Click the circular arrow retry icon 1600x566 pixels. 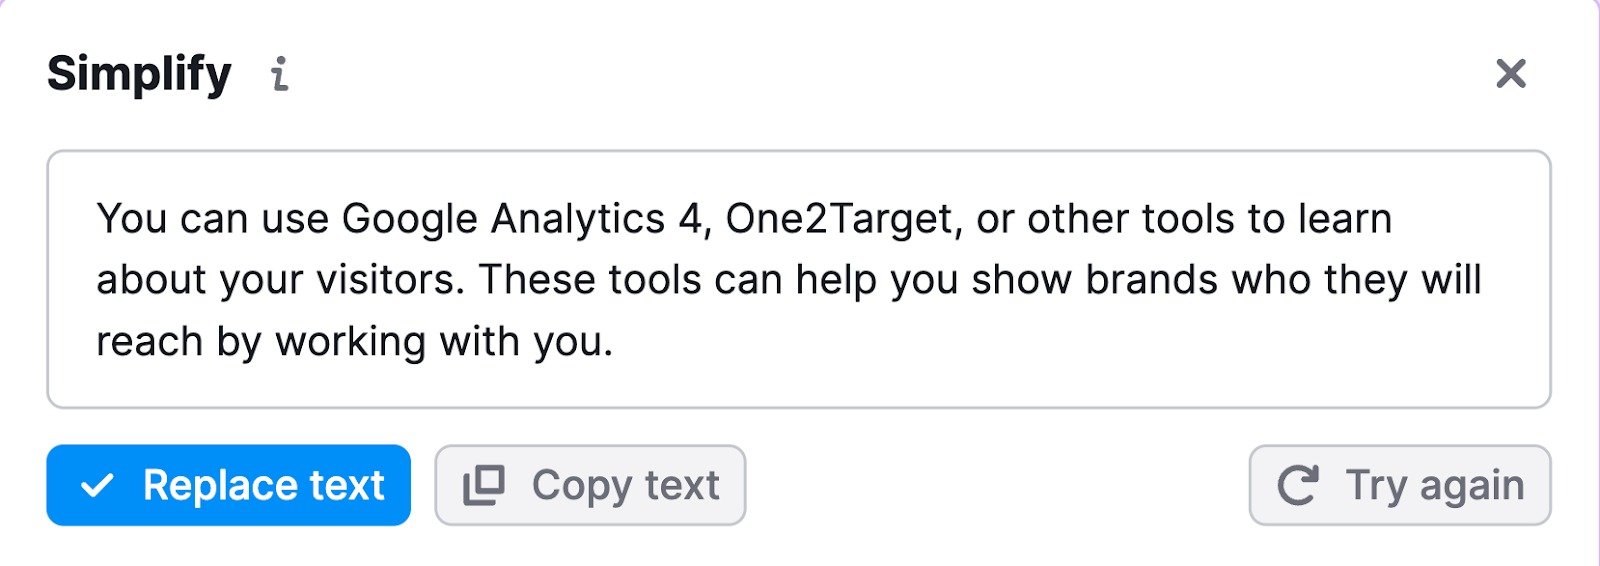[1298, 486]
